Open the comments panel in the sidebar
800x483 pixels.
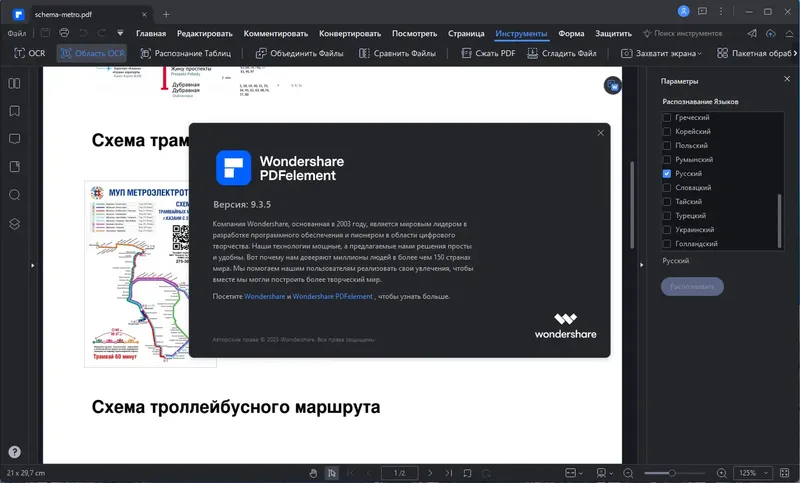point(14,139)
